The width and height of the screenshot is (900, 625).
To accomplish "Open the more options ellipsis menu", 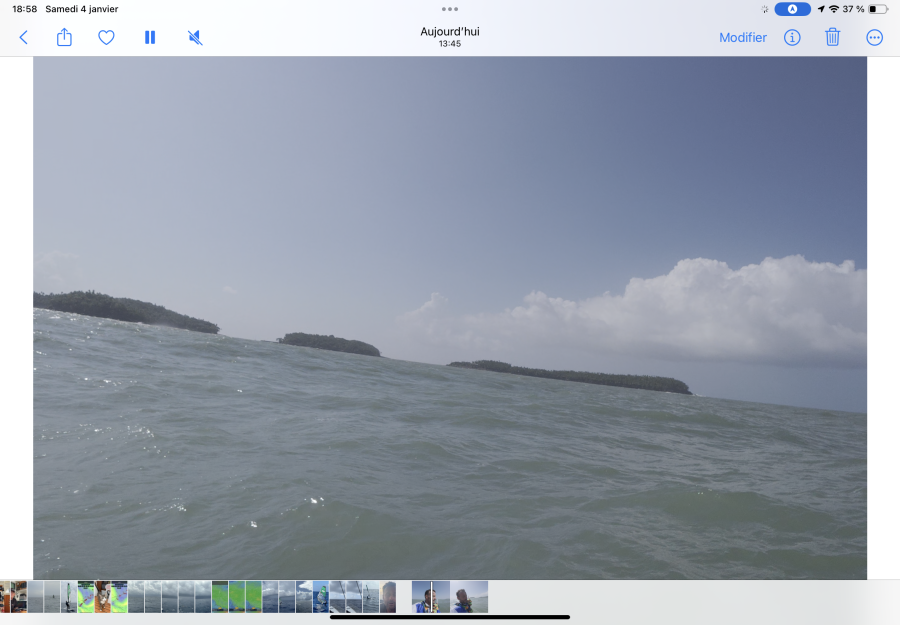I will click(875, 38).
